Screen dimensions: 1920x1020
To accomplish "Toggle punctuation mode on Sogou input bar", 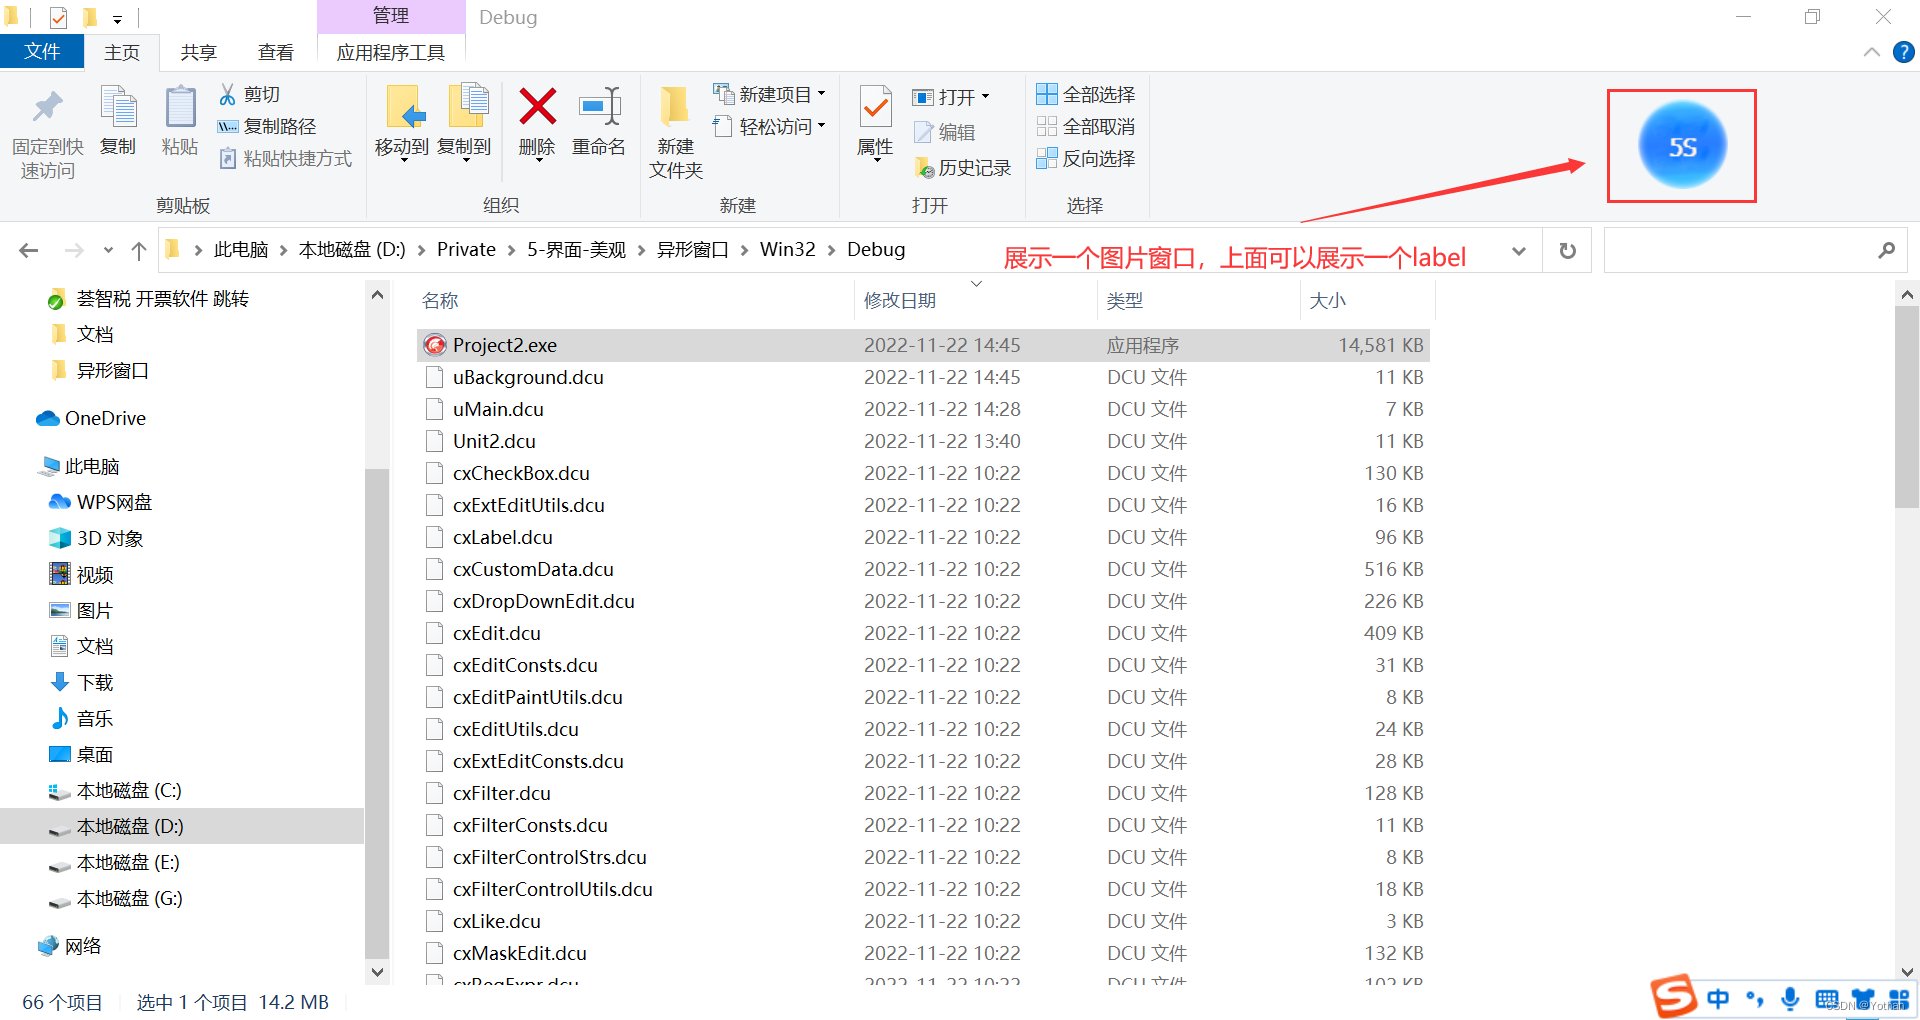I will click(1753, 998).
